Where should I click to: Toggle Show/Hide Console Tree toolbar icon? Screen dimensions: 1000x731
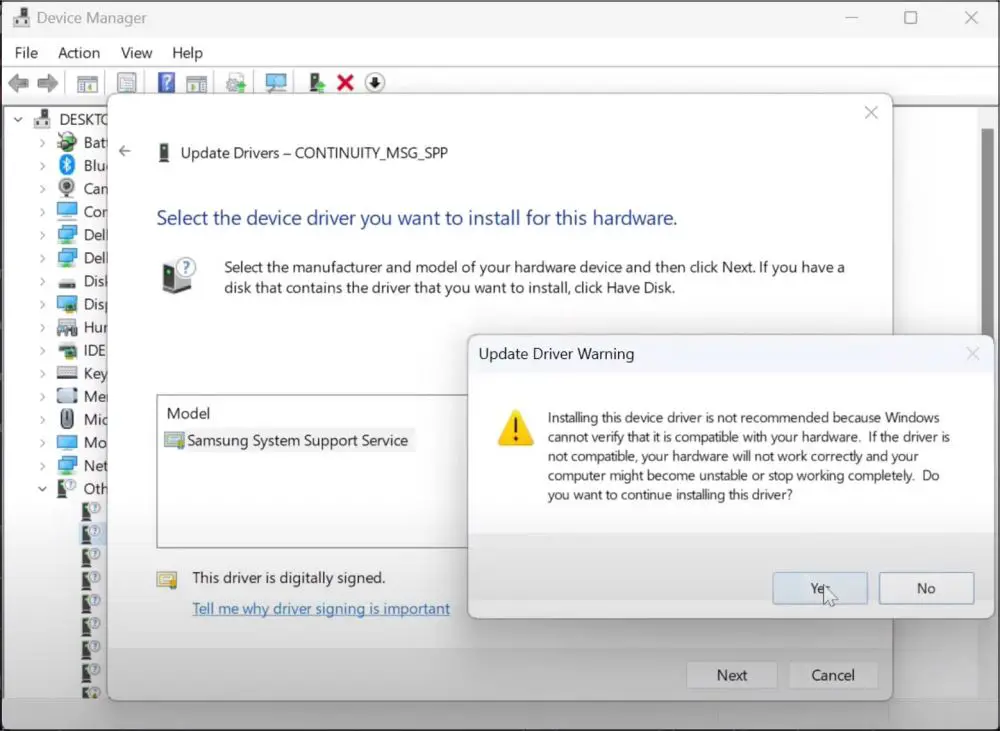[x=87, y=84]
